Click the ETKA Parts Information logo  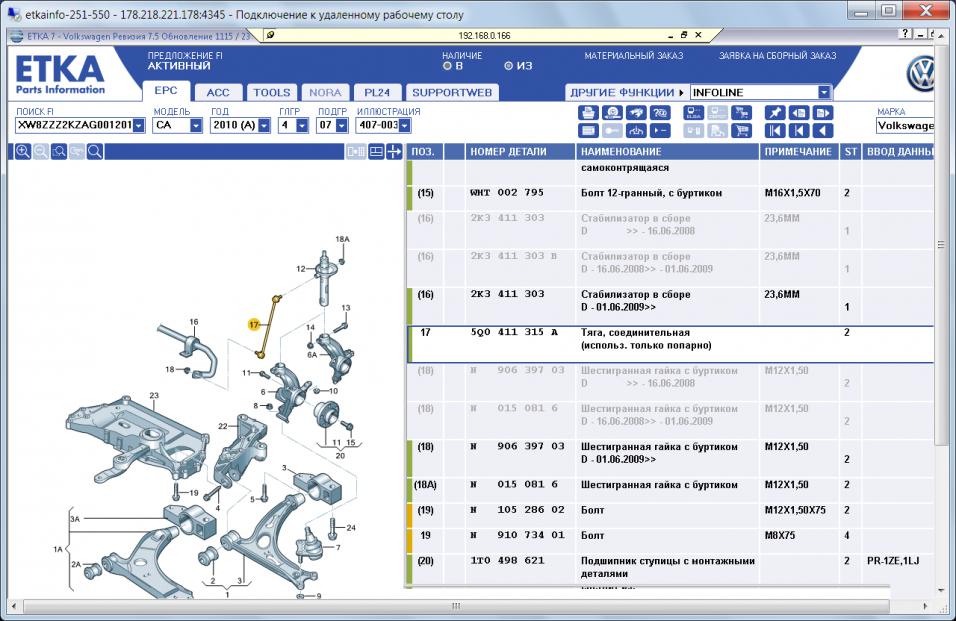tap(60, 75)
